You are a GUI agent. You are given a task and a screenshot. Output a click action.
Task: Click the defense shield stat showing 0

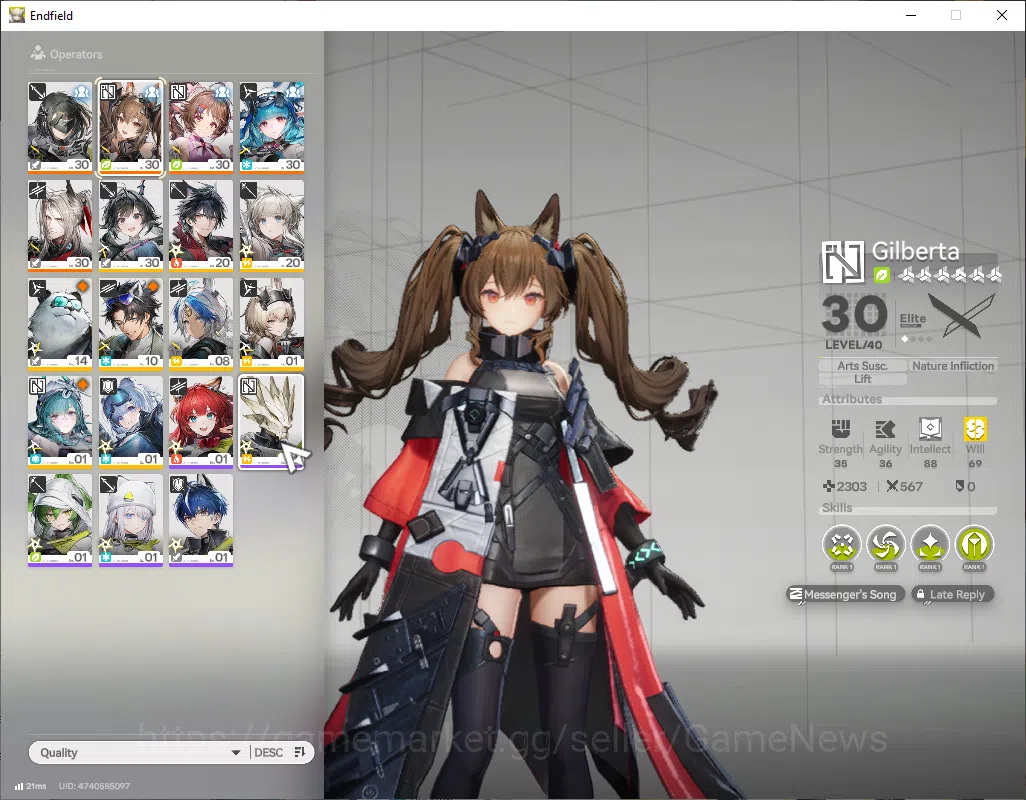click(x=965, y=487)
